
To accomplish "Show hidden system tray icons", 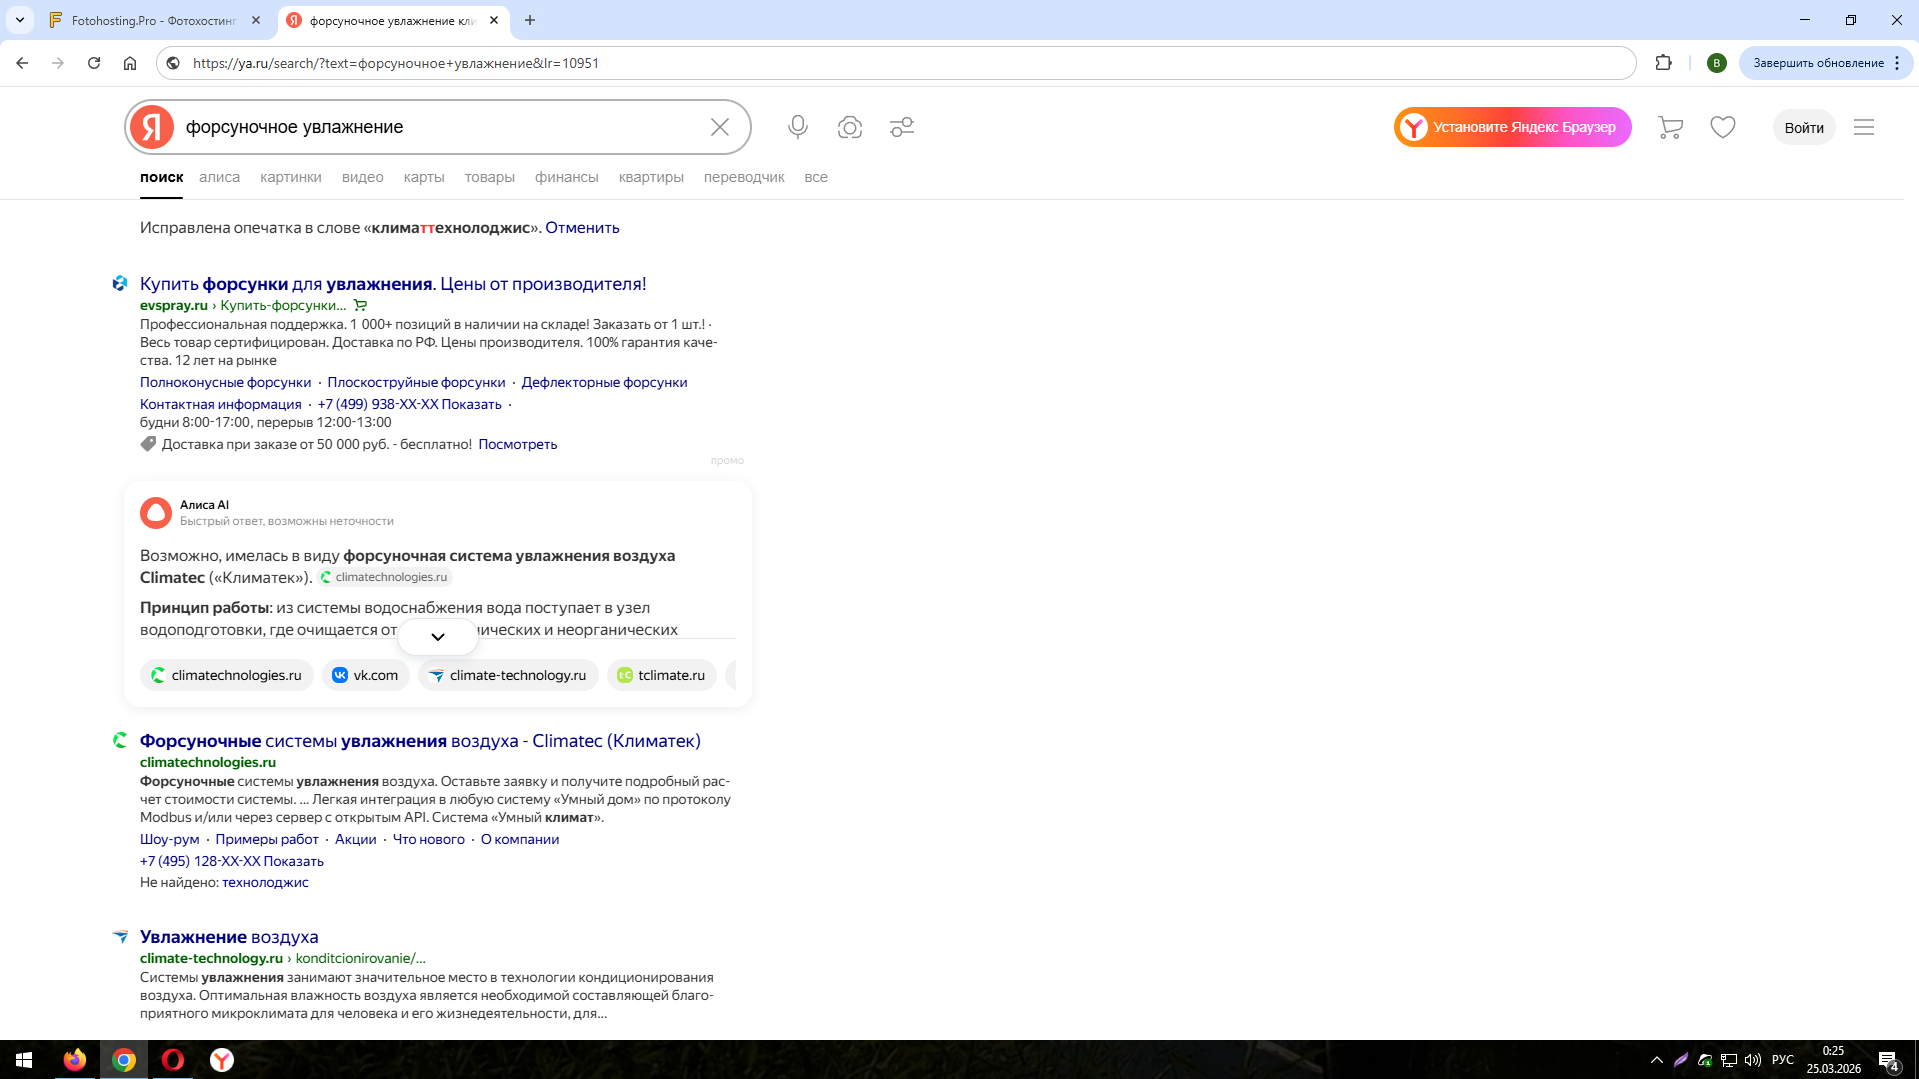I will 1657,1060.
